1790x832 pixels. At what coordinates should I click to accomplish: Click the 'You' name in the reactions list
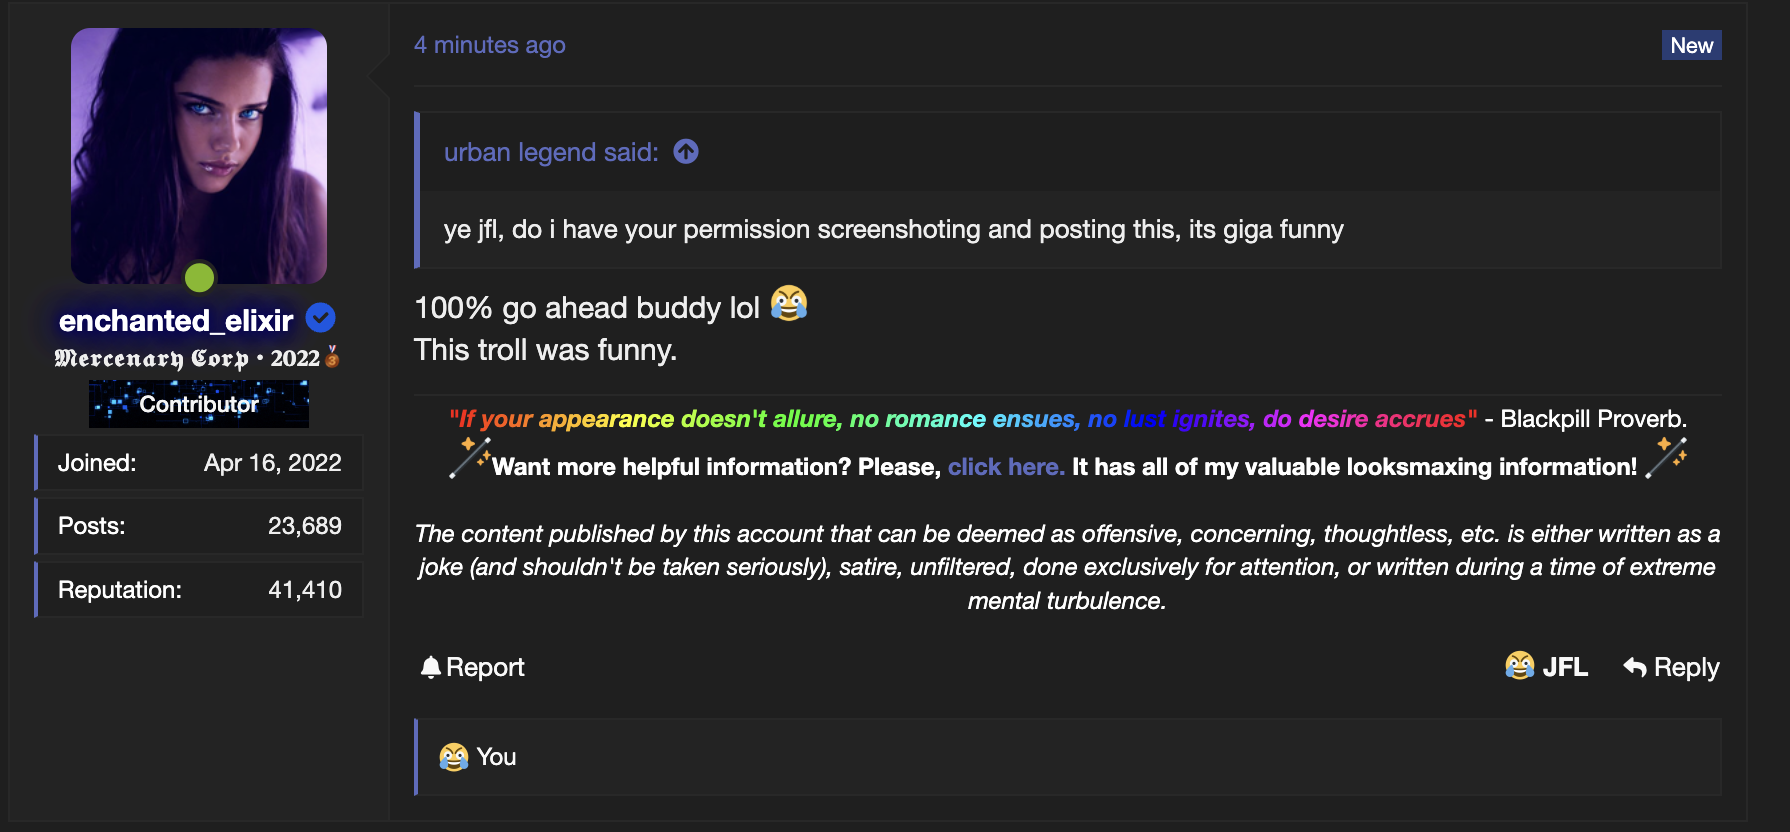(496, 757)
